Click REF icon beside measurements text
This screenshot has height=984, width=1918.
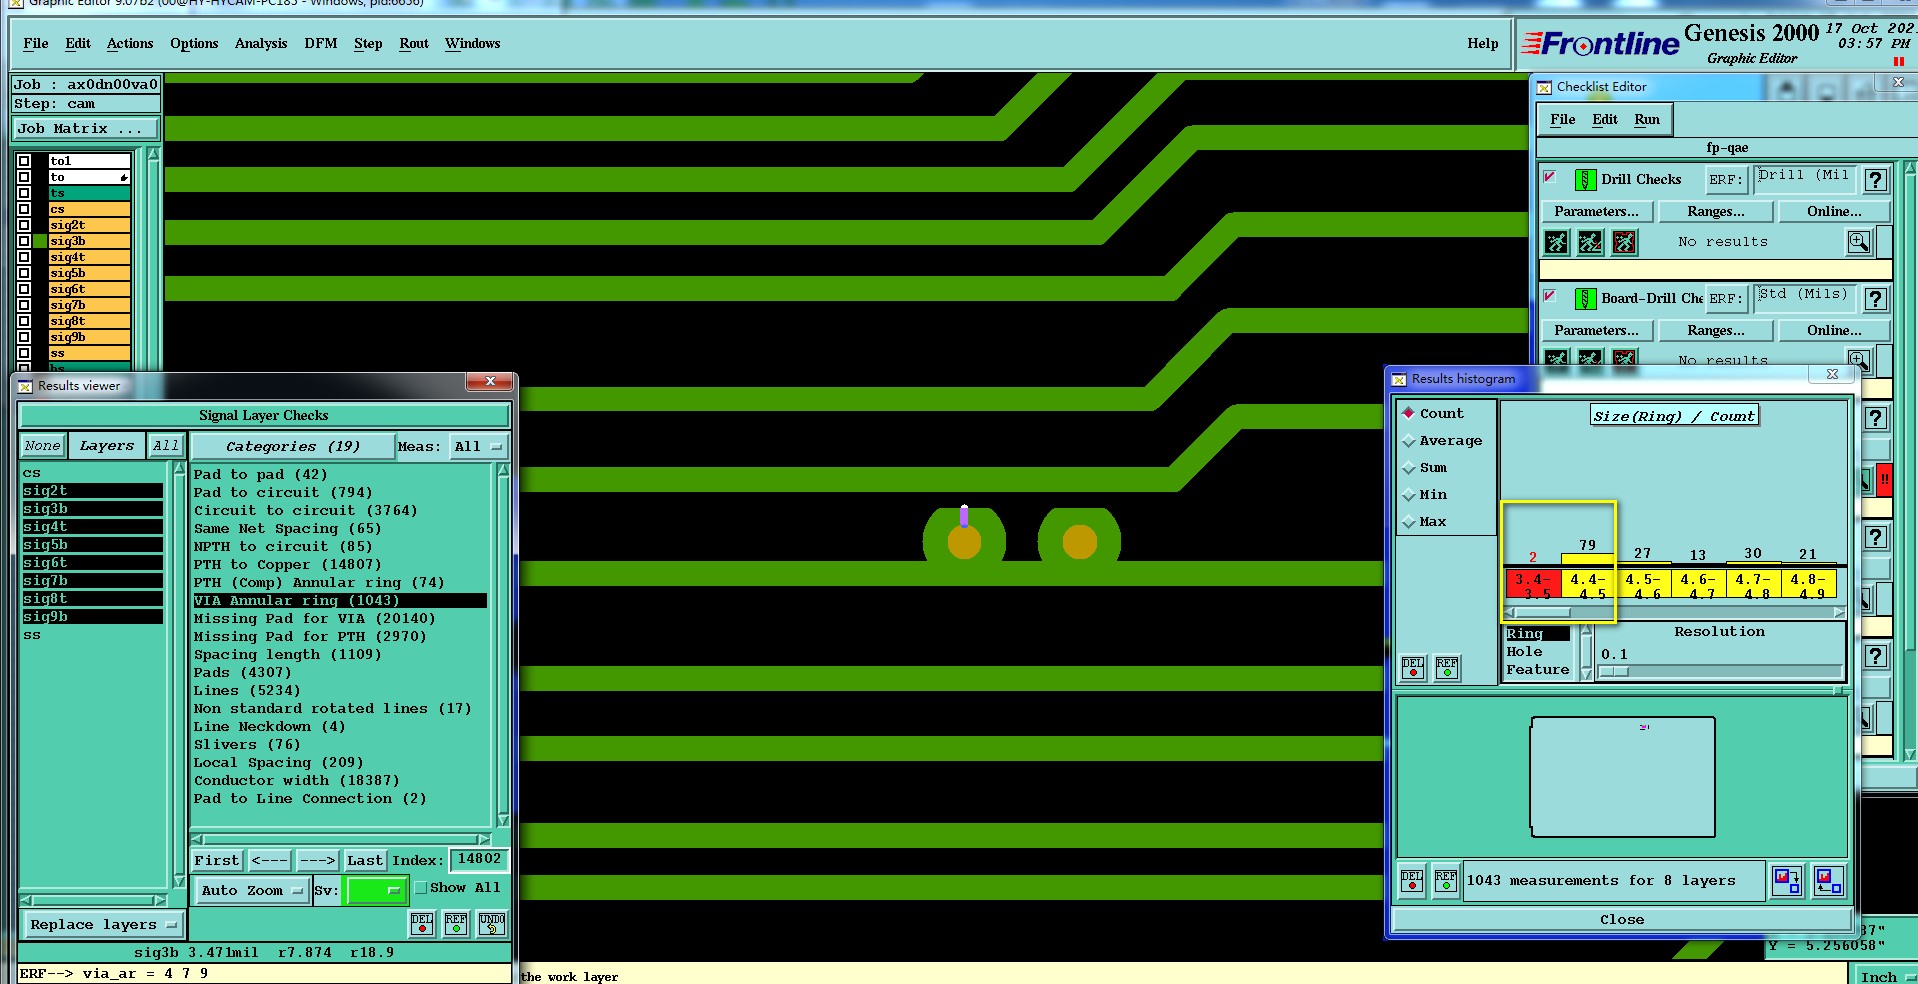pos(1445,881)
